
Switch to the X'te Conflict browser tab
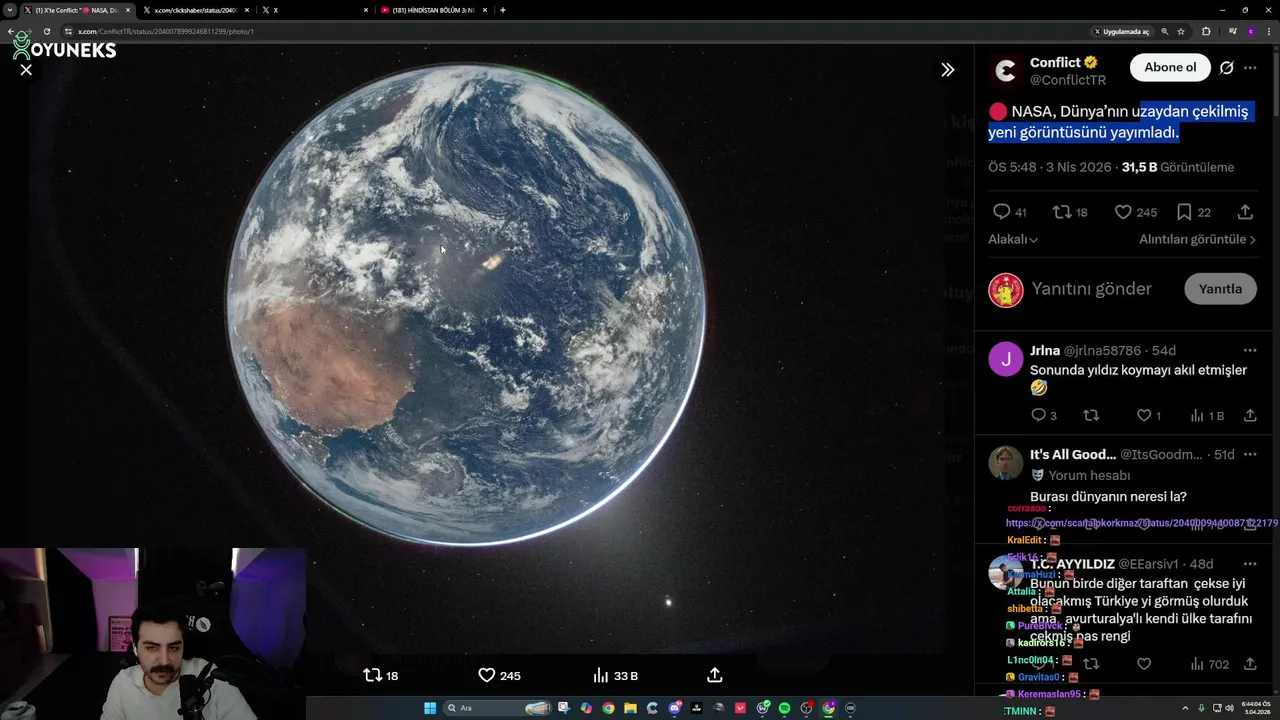pos(76,10)
